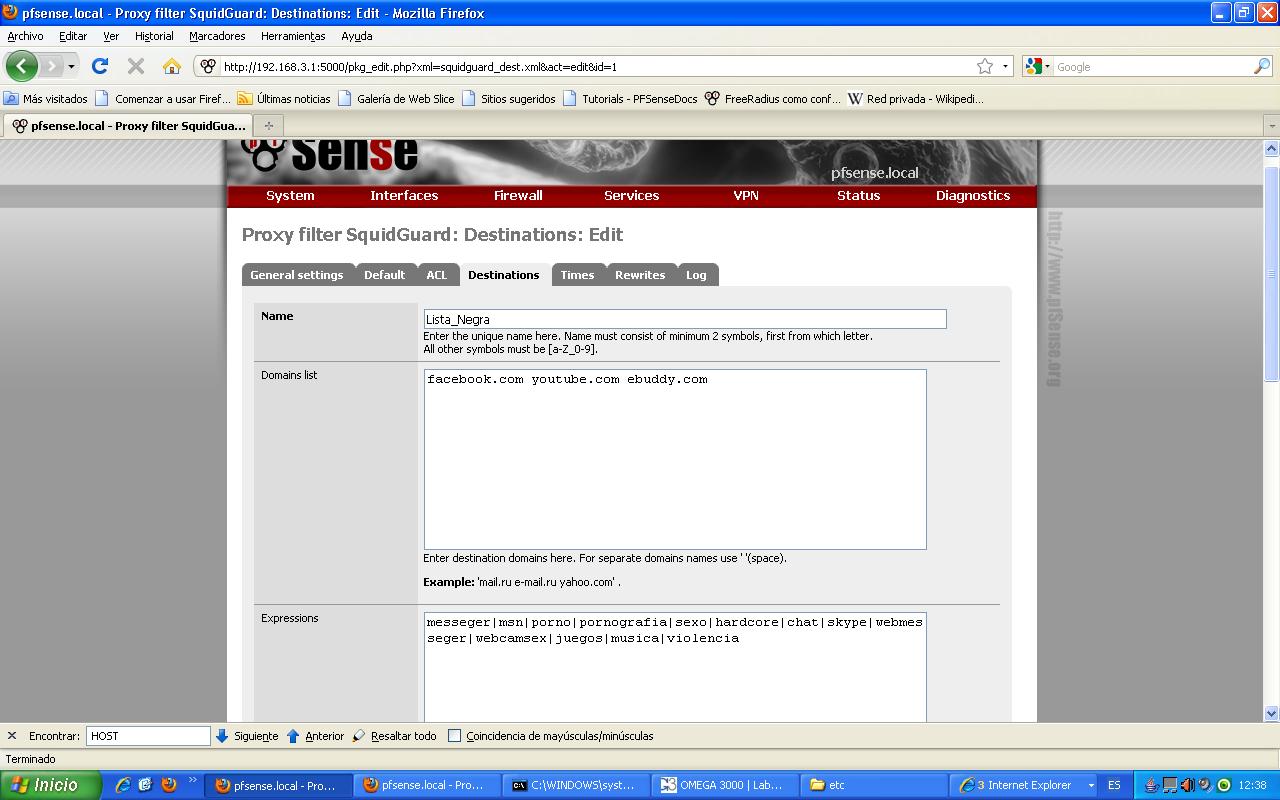Expand the URL bar history dropdown
The image size is (1280, 800).
pos(1005,67)
